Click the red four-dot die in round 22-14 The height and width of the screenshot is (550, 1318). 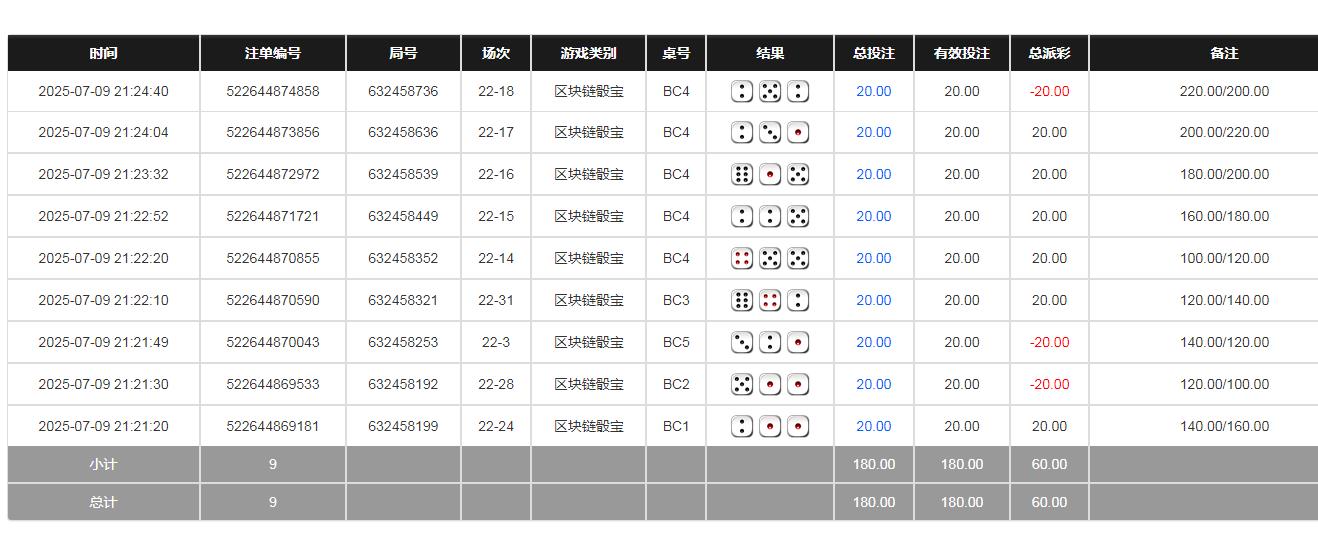pos(742,258)
